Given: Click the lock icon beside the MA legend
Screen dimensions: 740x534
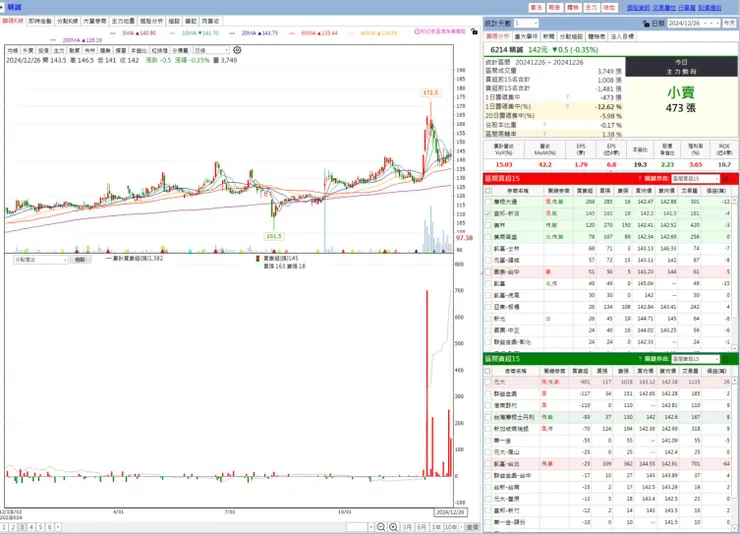Looking at the screenshot, I should 474,32.
